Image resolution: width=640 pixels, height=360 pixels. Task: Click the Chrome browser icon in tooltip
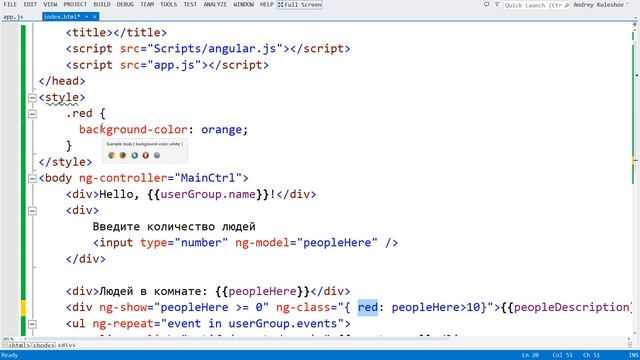click(x=111, y=156)
